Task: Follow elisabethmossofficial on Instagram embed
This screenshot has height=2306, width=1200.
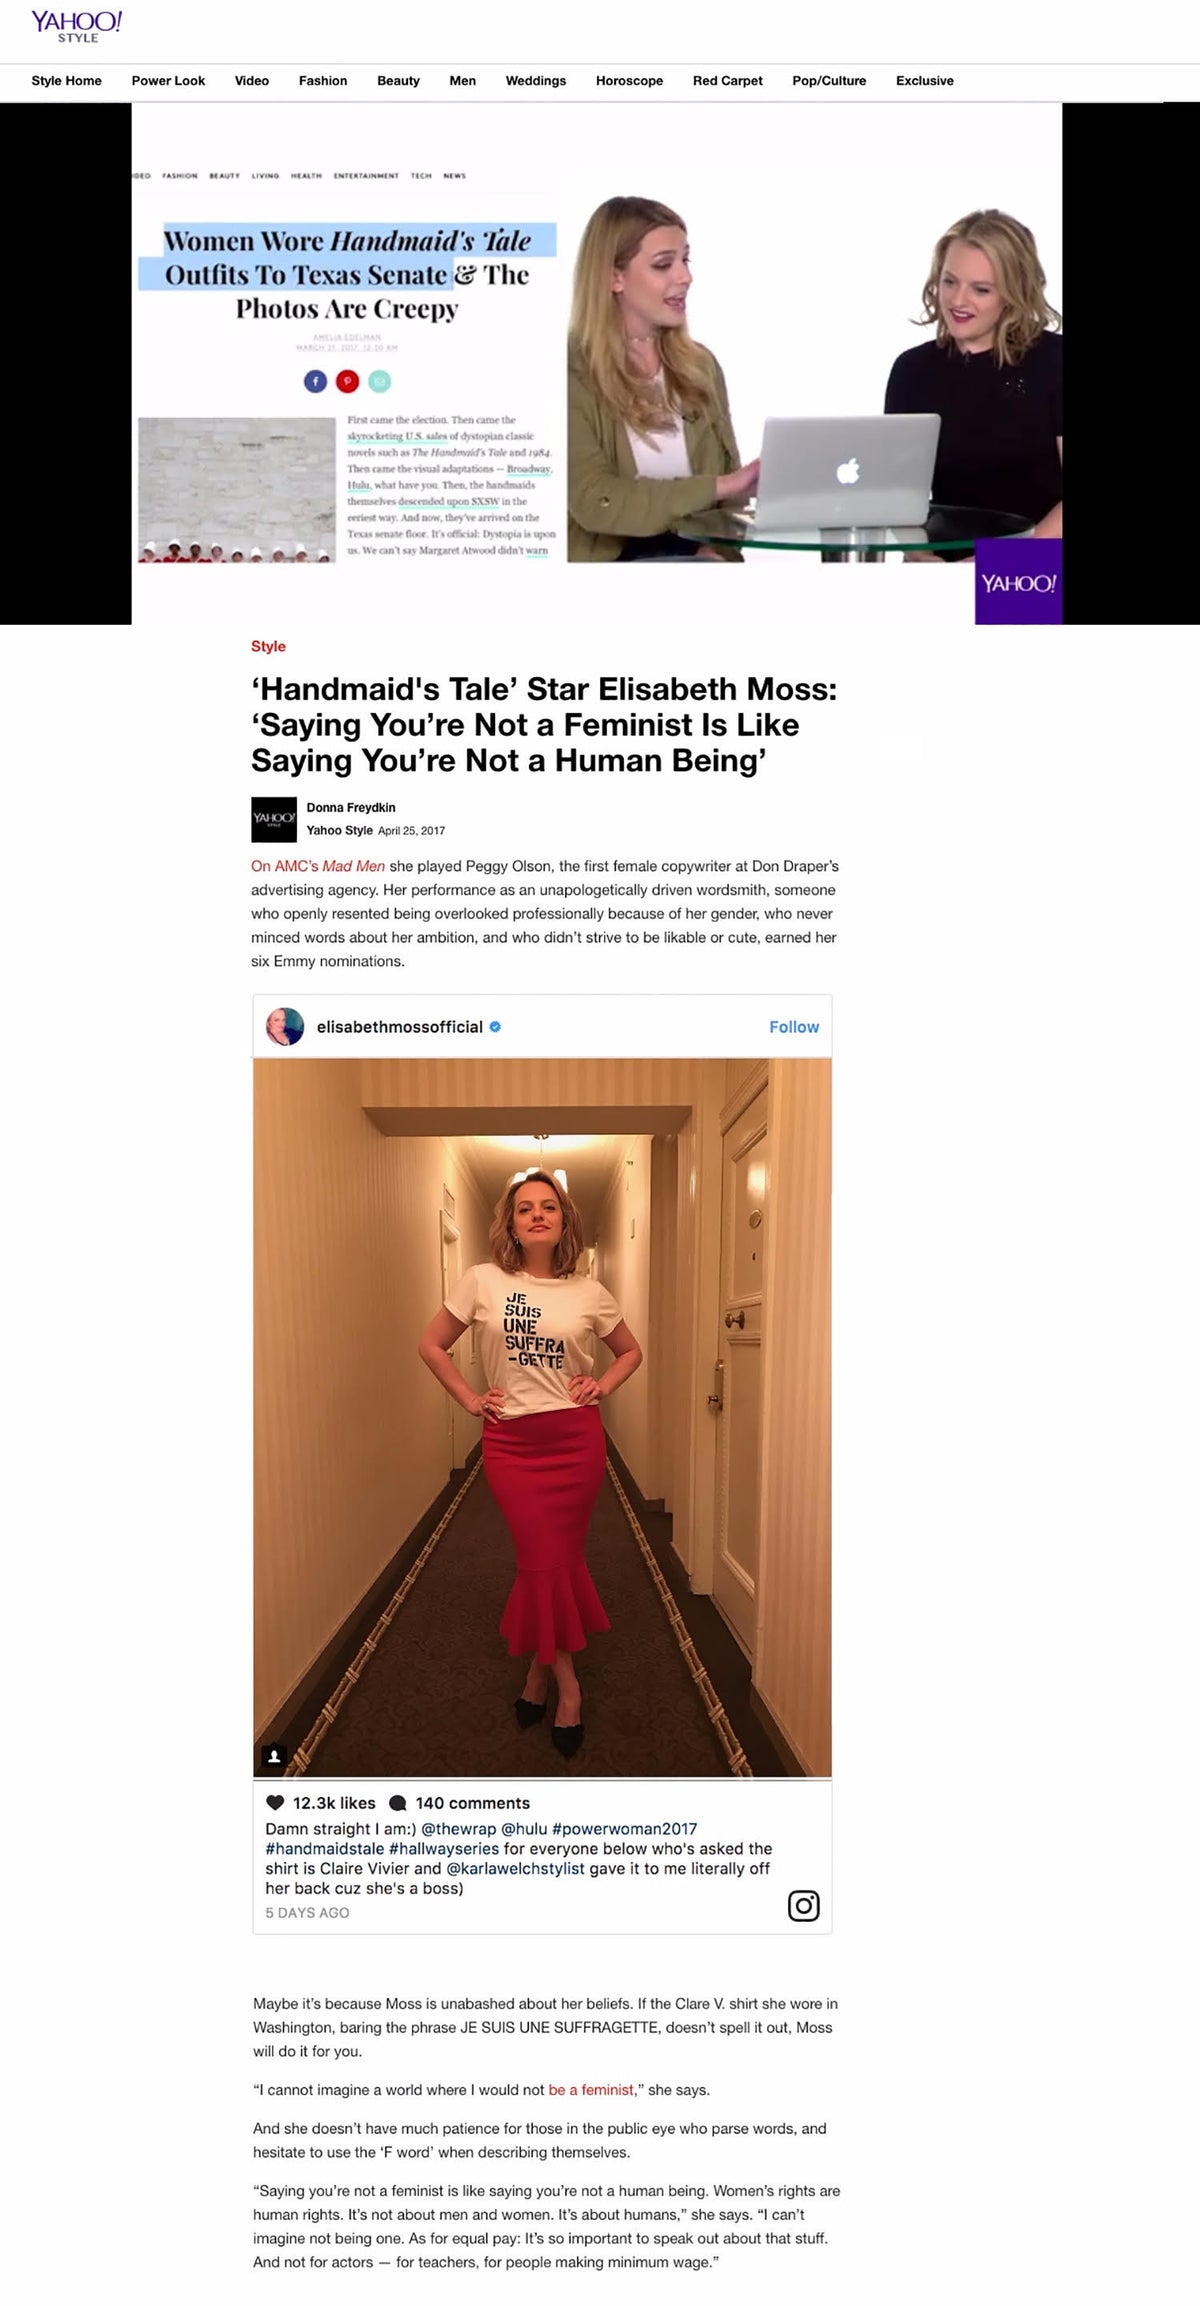Action: [x=794, y=1027]
